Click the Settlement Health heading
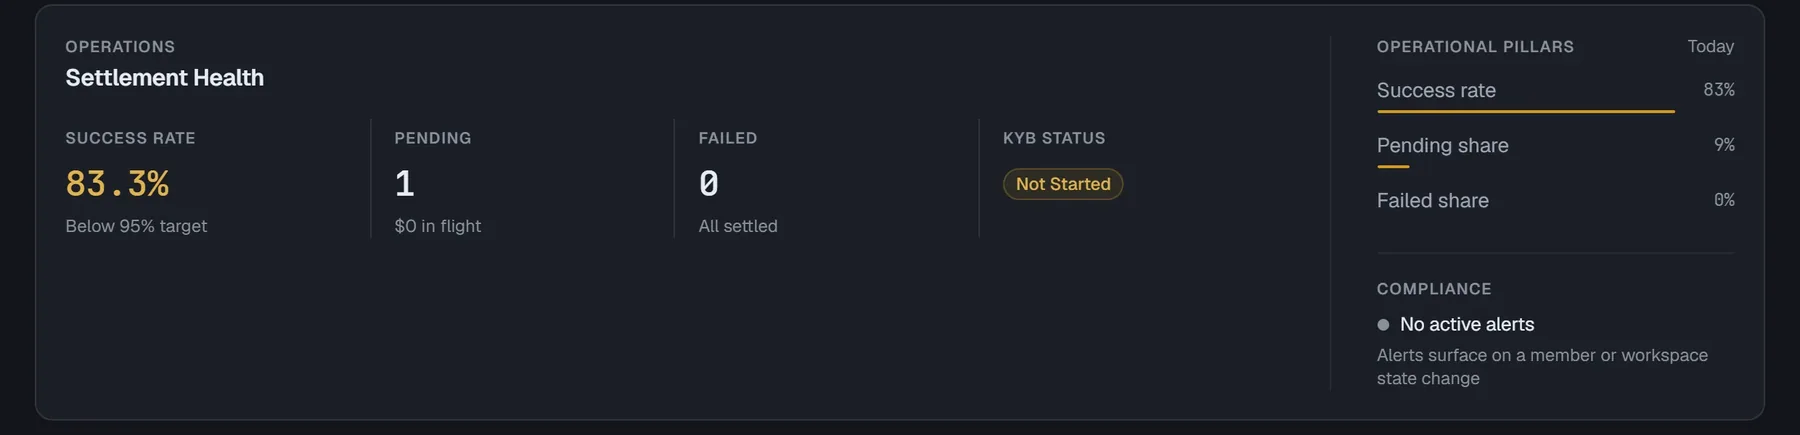 pos(165,78)
